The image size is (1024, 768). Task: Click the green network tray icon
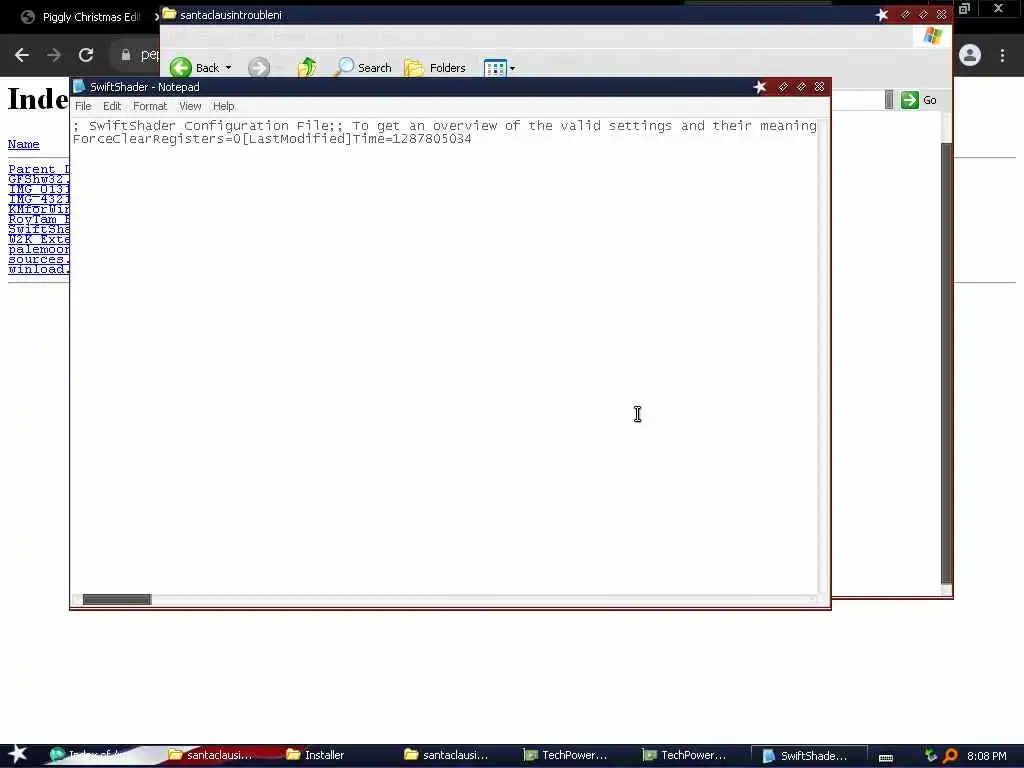click(x=931, y=756)
